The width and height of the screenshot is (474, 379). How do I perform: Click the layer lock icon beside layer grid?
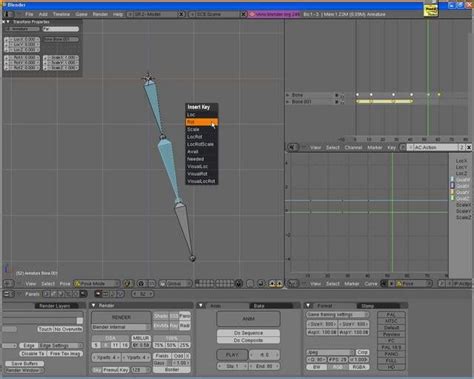point(239,284)
